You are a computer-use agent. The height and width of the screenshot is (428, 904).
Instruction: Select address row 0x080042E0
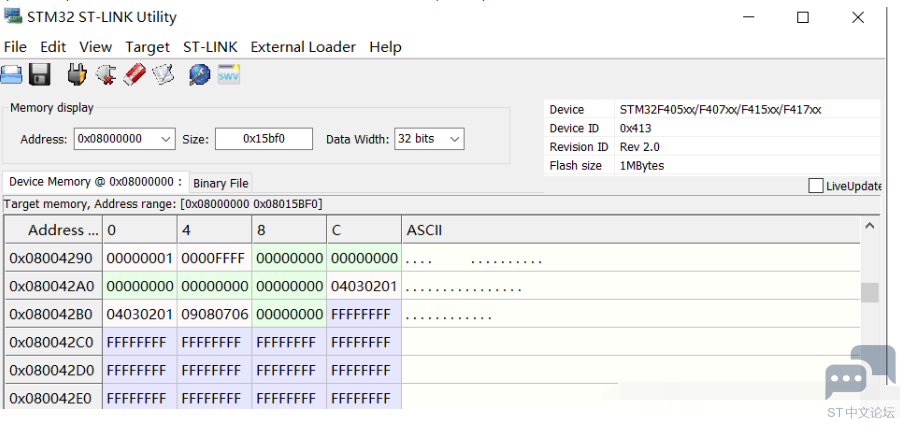click(54, 397)
